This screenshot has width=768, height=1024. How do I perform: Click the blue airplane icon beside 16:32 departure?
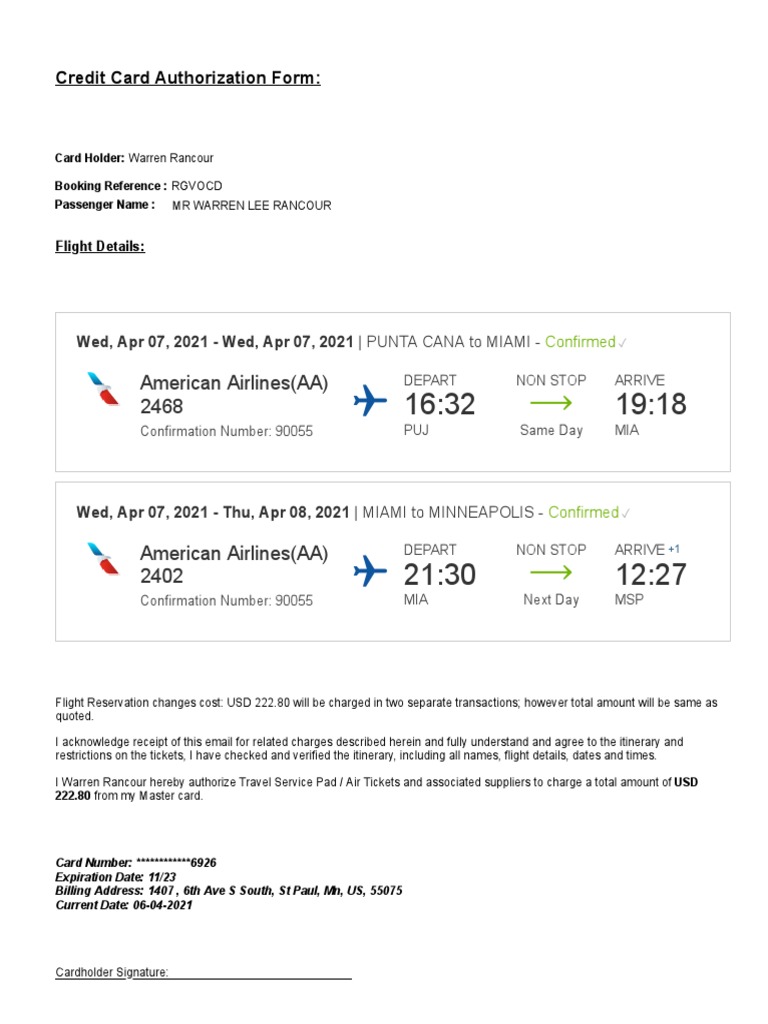(371, 402)
